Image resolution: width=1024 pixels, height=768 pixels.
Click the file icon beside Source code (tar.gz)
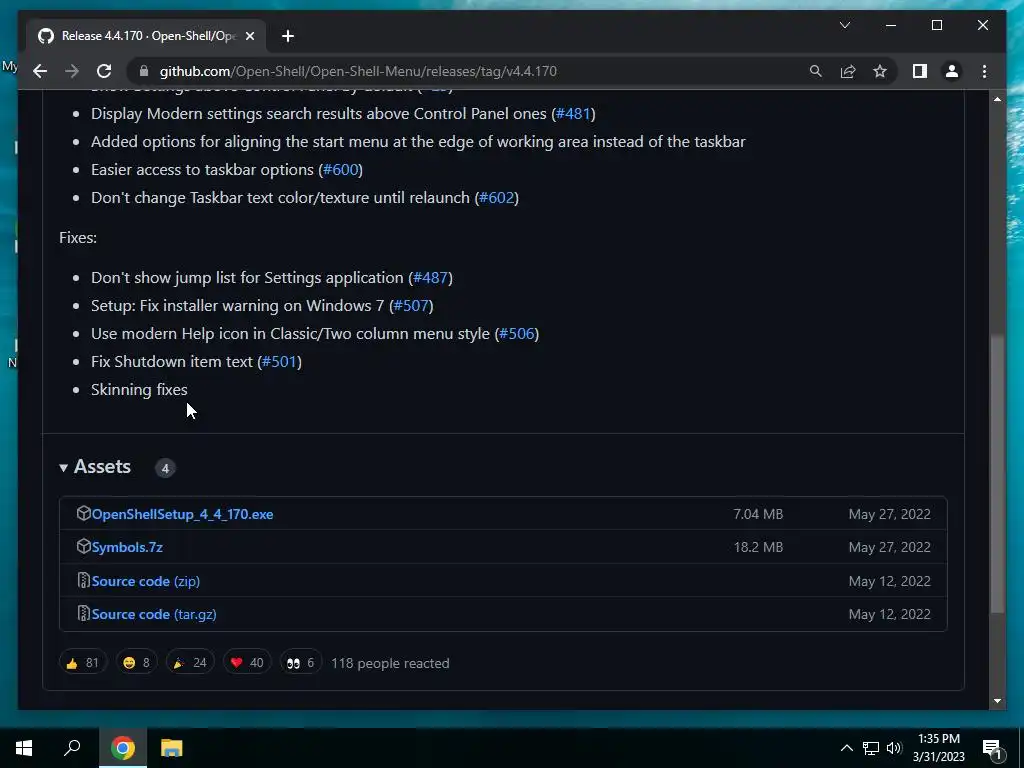pos(84,613)
